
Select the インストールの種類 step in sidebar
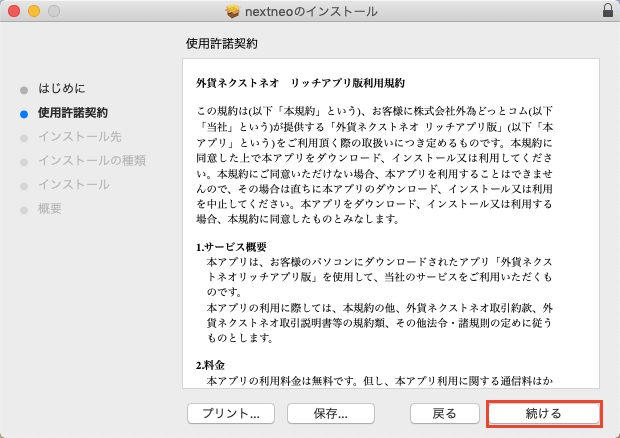pyautogui.click(x=91, y=160)
